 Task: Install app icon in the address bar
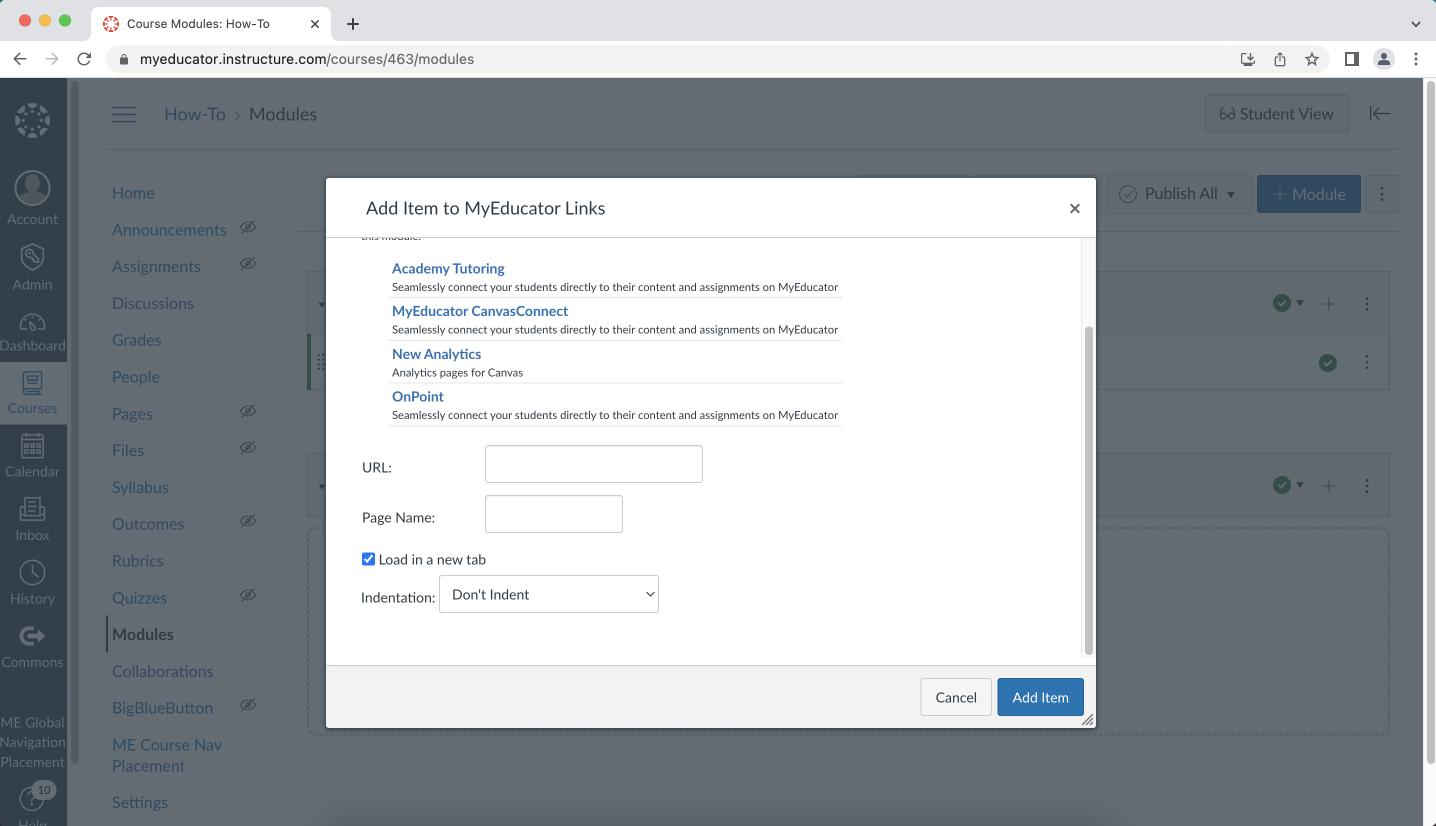click(1248, 59)
